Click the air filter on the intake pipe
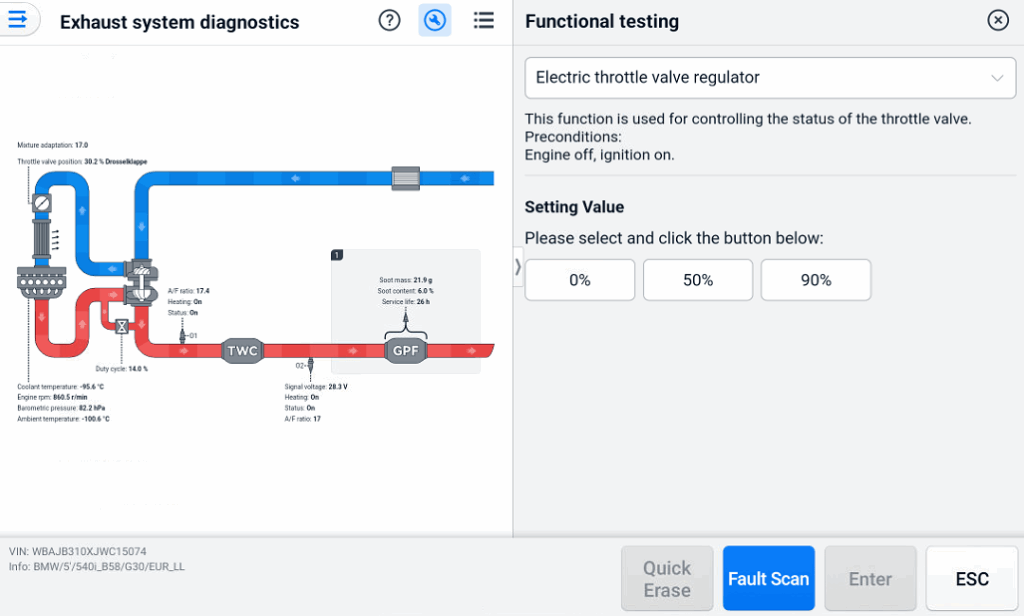1024x616 pixels. 408,178
